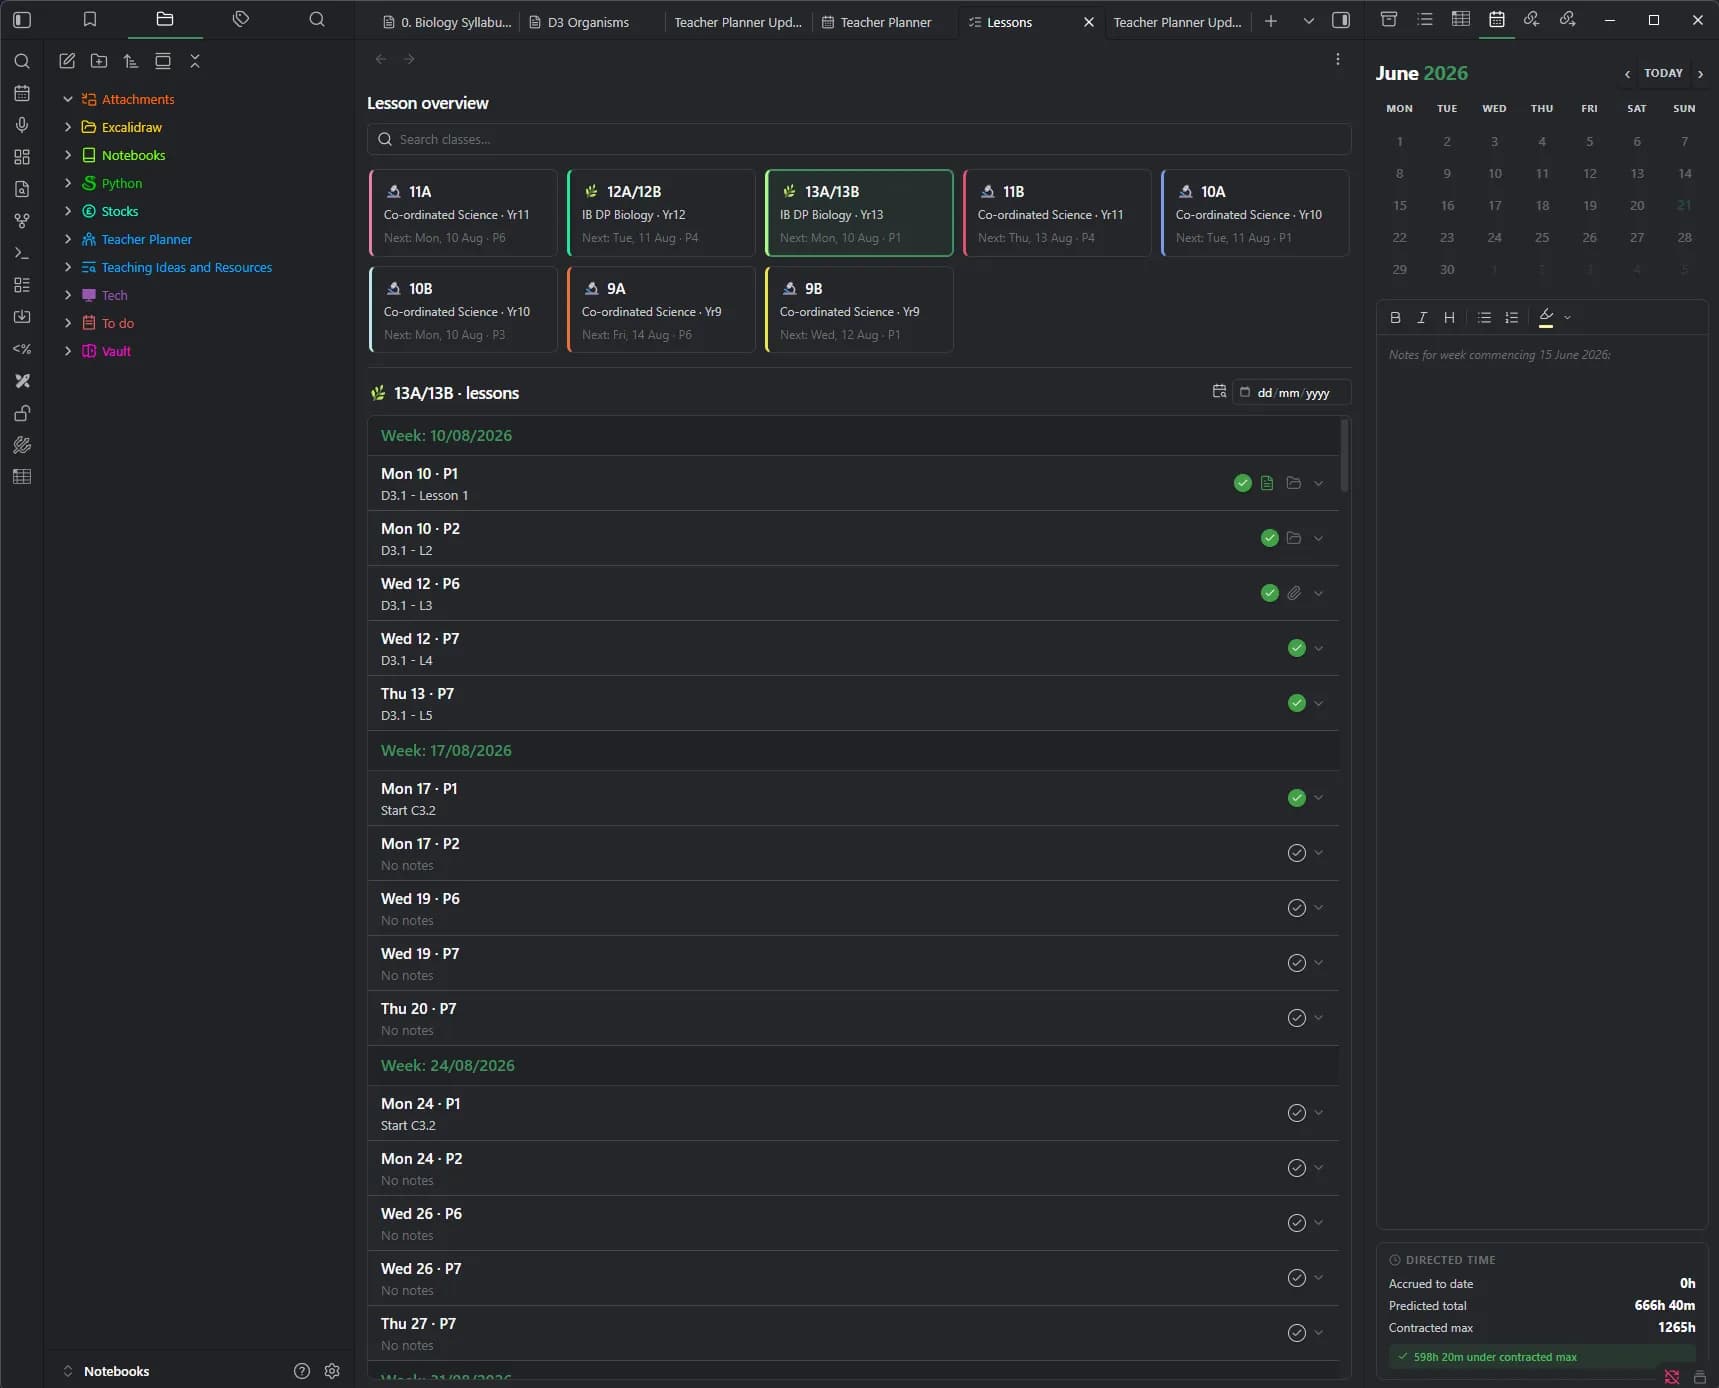
Task: Open the terminal command icon in ribbon
Action: click(22, 253)
